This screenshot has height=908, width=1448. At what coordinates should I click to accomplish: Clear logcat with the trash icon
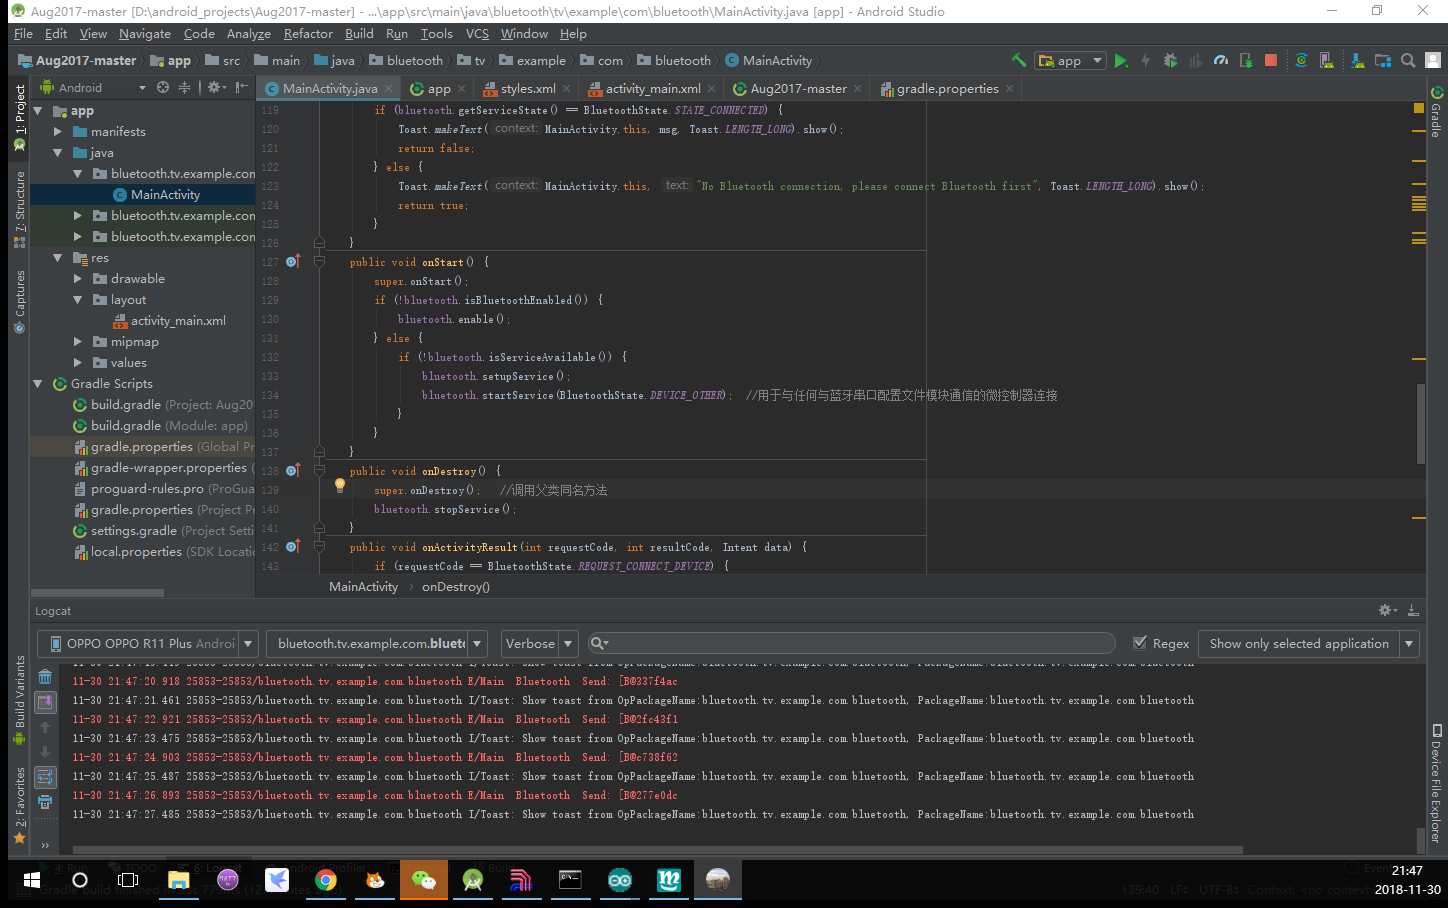click(45, 677)
